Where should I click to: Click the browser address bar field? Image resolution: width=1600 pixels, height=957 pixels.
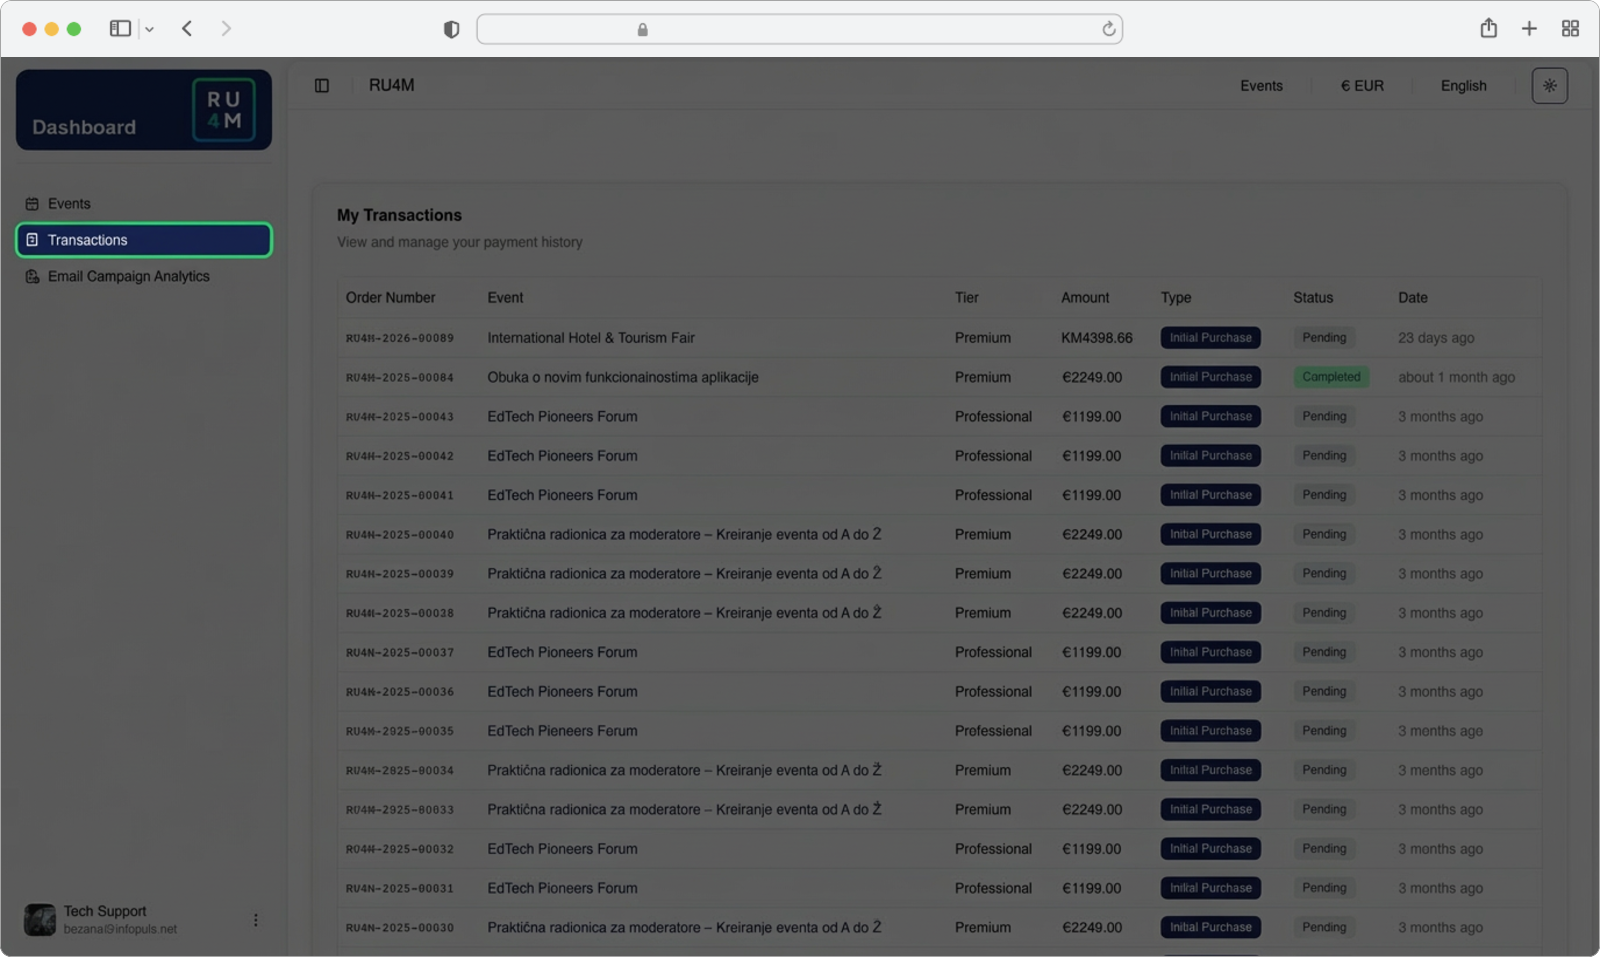tap(800, 30)
